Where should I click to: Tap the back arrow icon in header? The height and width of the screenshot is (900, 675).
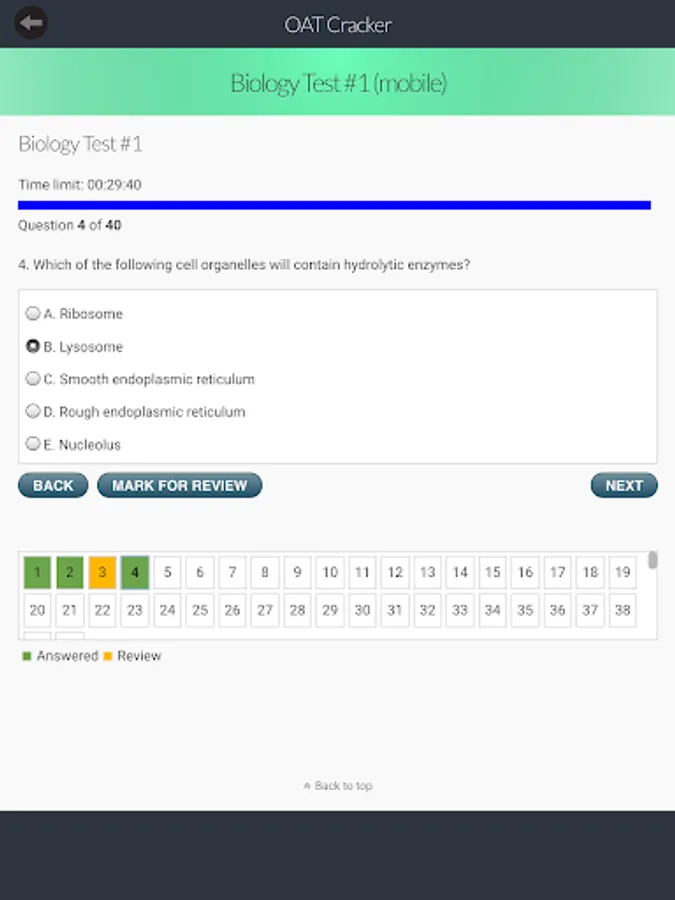(31, 23)
